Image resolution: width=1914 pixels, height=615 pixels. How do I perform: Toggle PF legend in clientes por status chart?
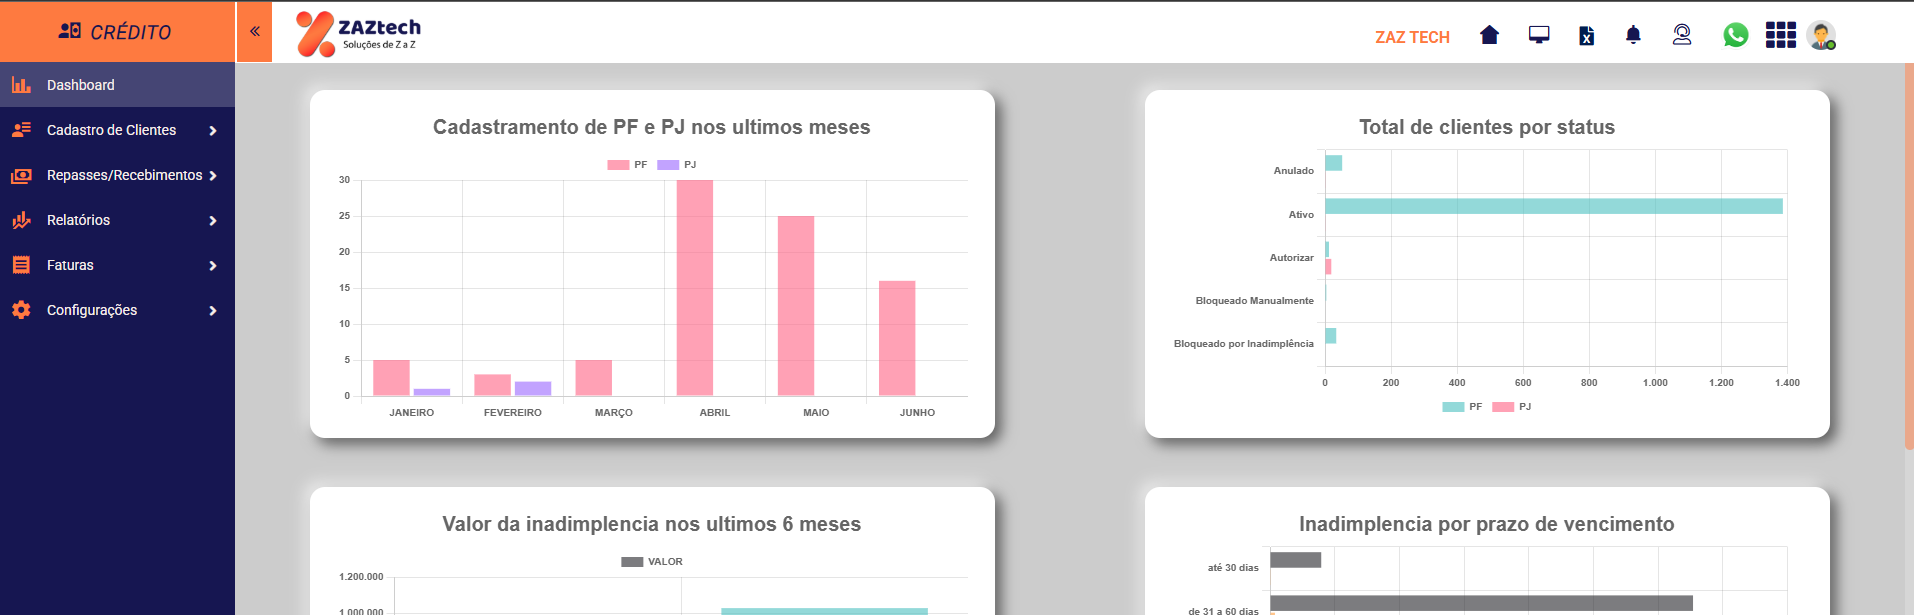pos(1462,407)
